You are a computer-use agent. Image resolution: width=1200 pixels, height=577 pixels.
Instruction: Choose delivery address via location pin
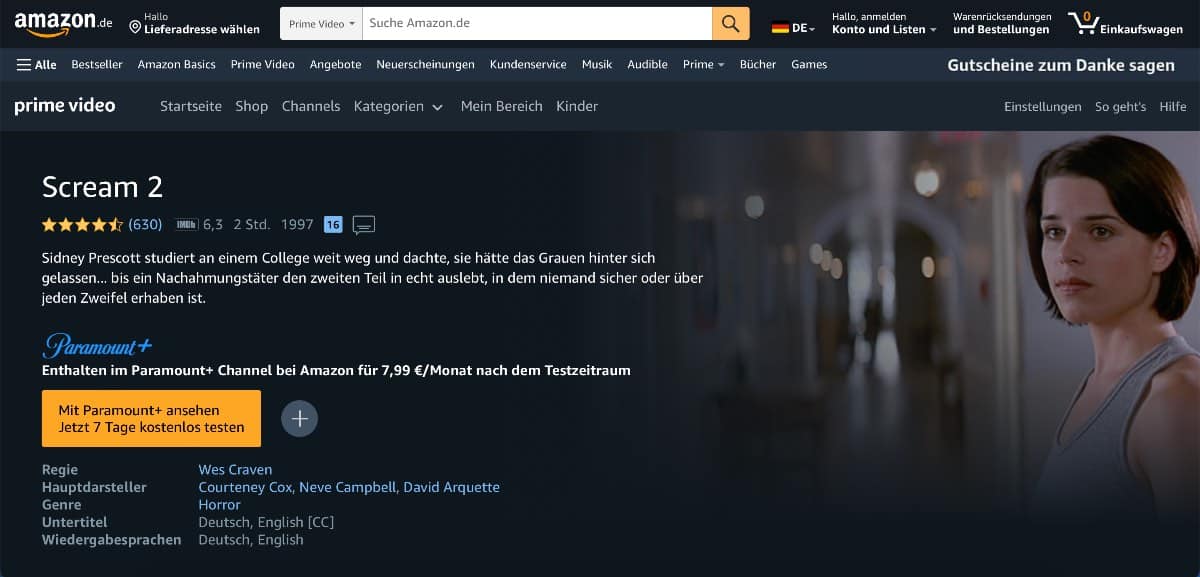click(x=194, y=23)
